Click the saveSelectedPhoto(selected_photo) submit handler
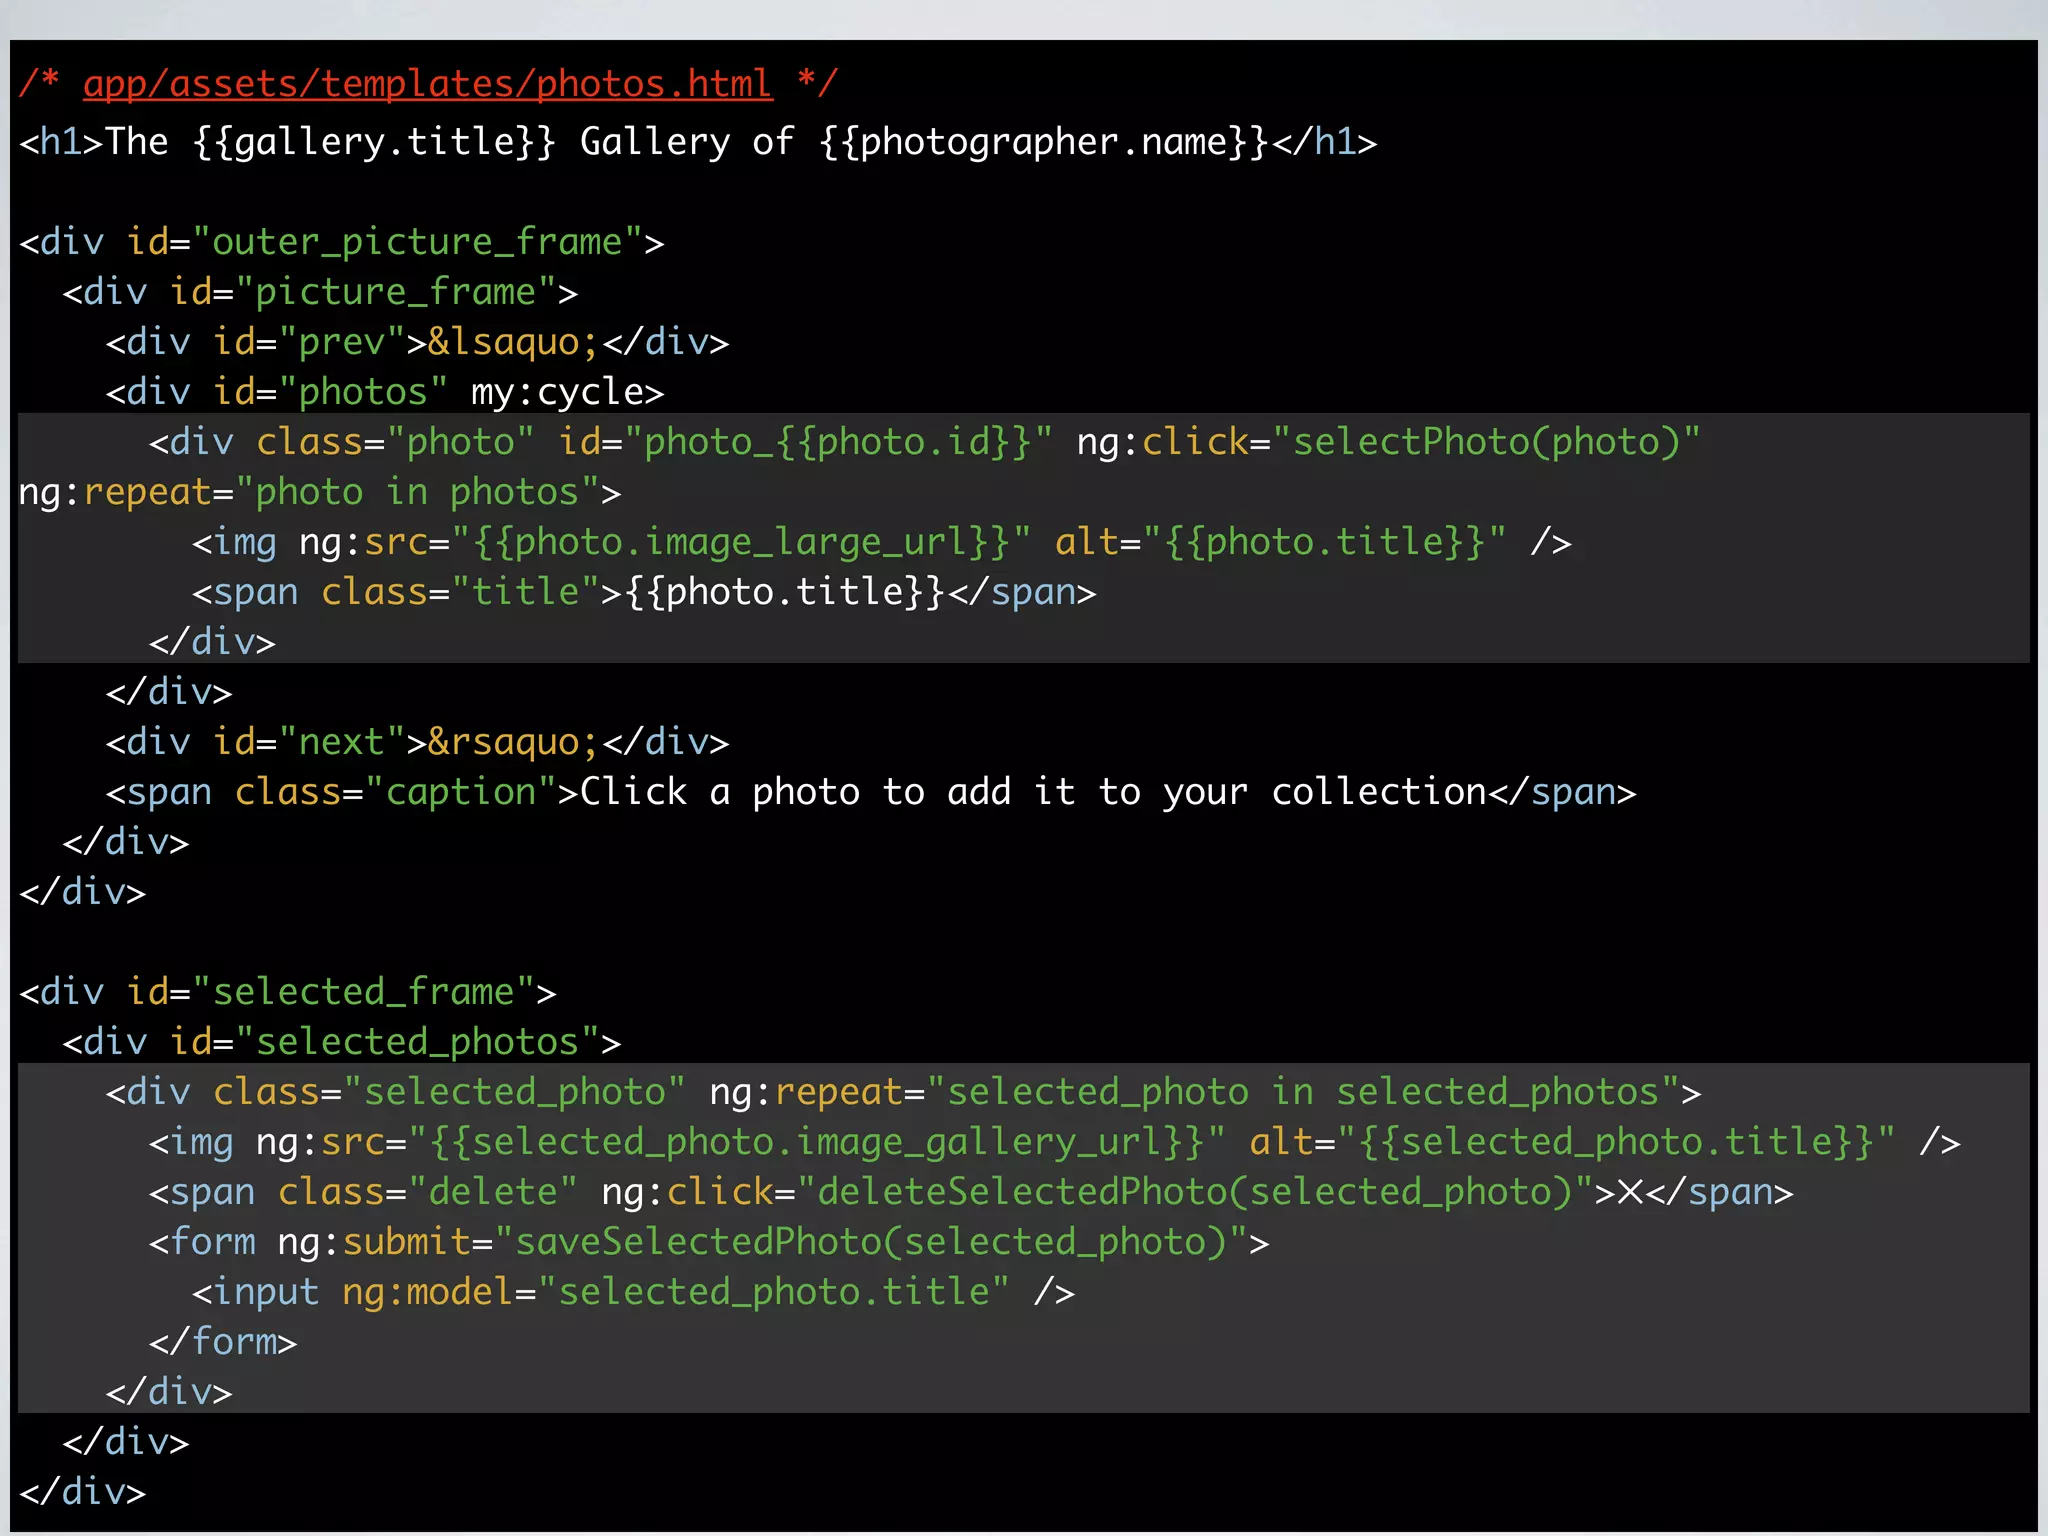This screenshot has height=1536, width=2048. [870, 1242]
